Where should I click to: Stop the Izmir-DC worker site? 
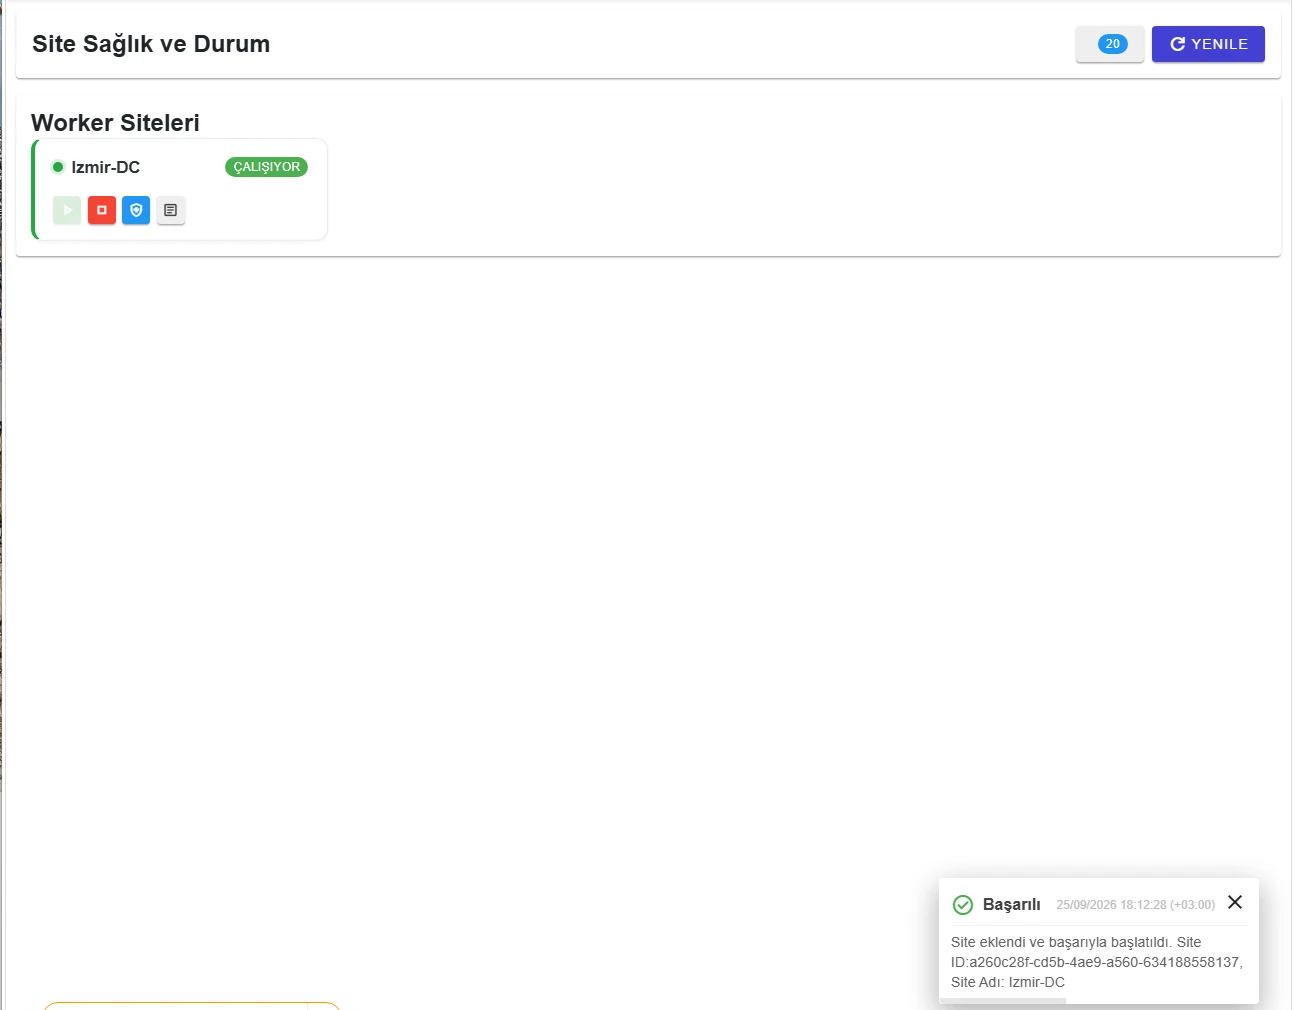click(102, 210)
